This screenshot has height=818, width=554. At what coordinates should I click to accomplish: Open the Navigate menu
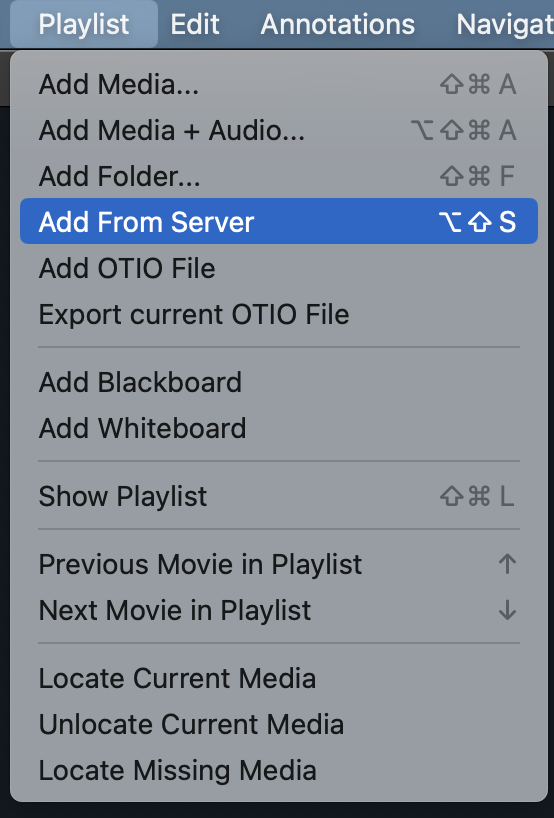pyautogui.click(x=504, y=24)
